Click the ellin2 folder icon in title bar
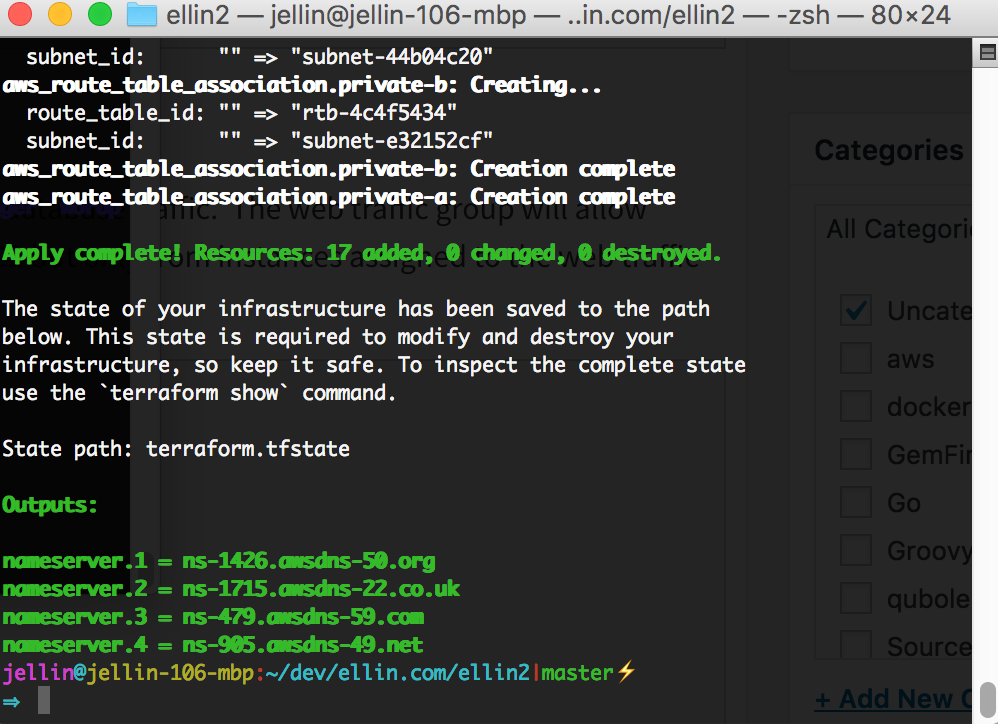This screenshot has width=998, height=724. (141, 15)
